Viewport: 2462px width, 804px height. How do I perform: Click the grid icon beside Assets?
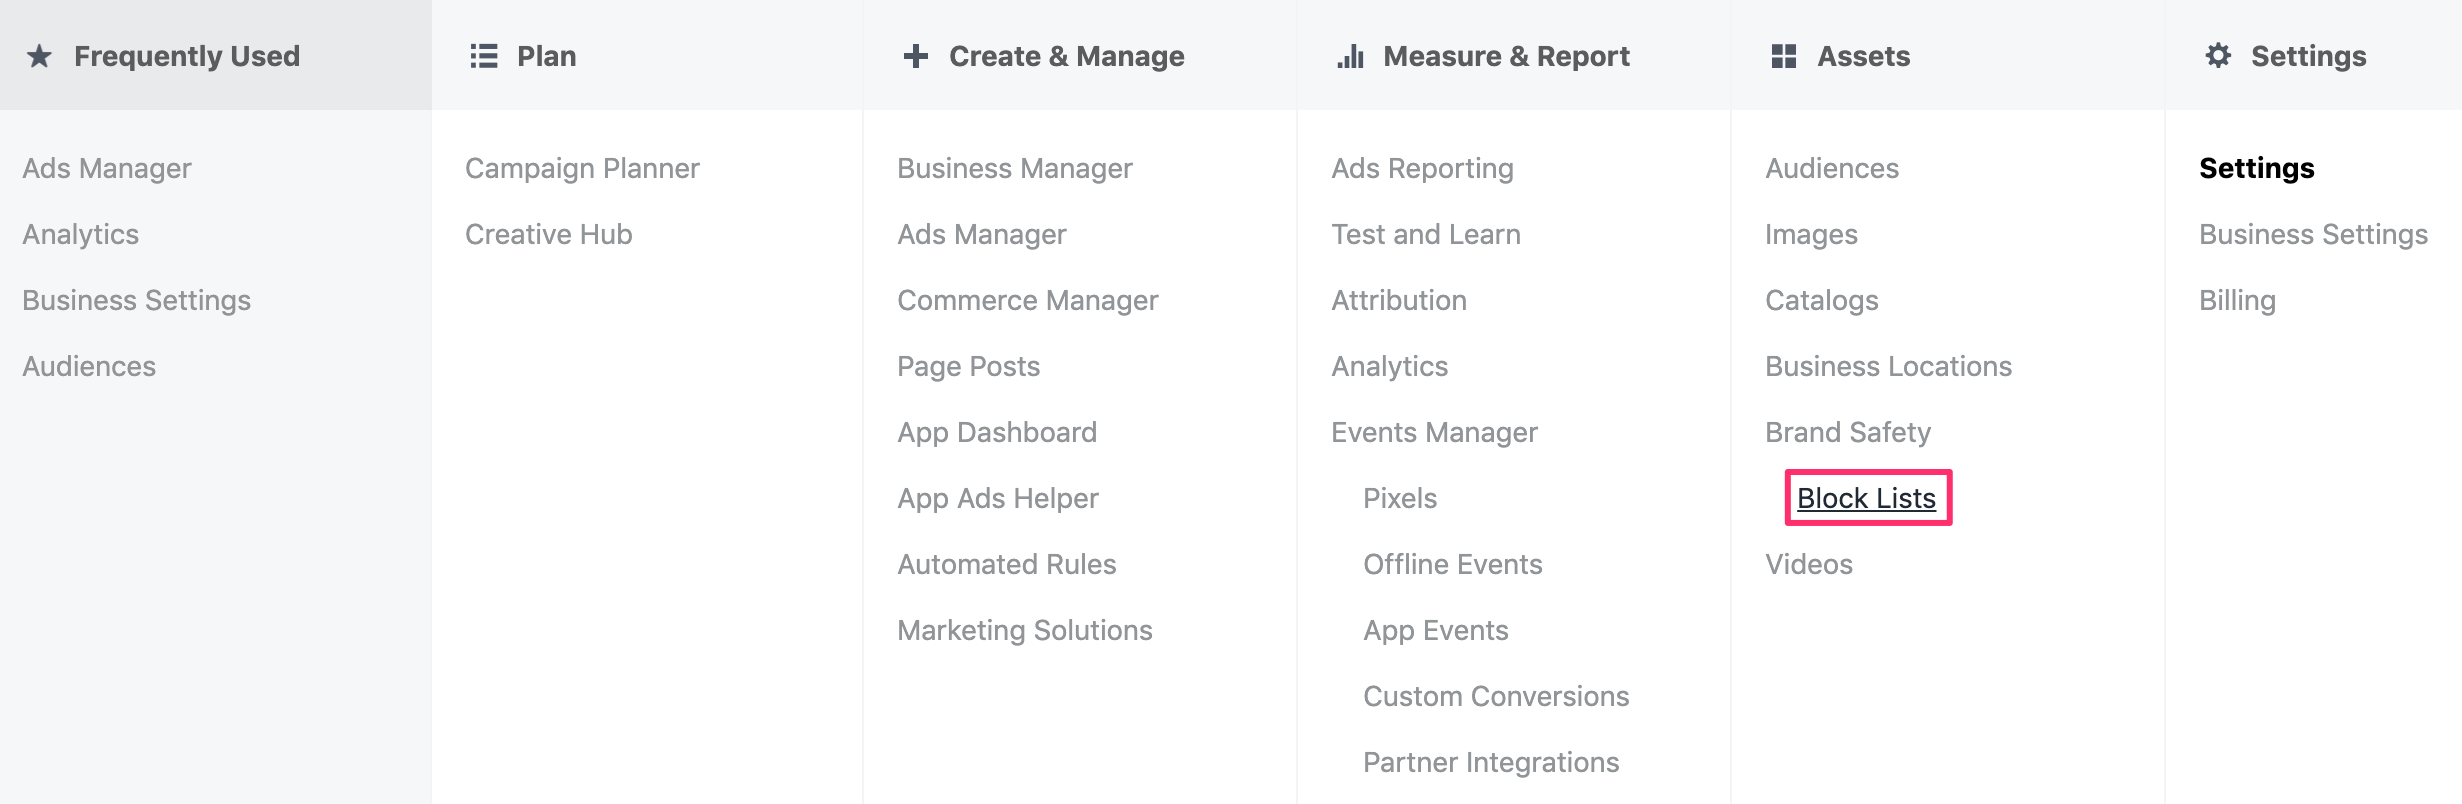1784,56
